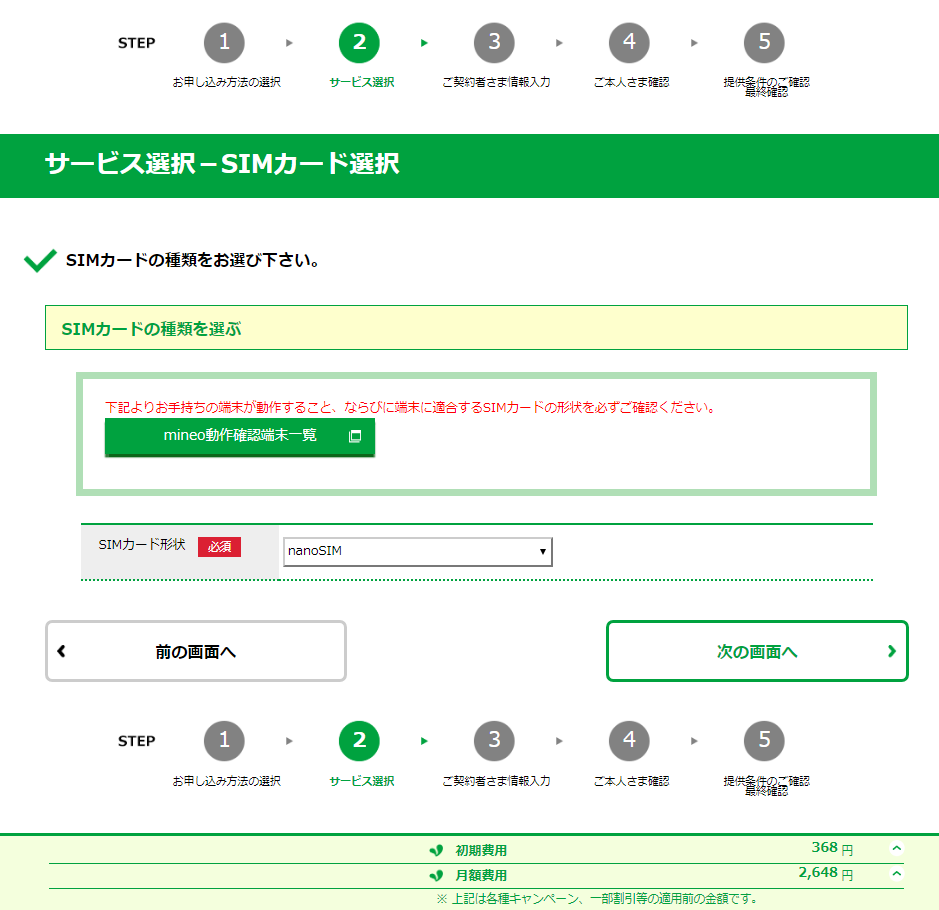Click step 4 circle in the bottom step bar

click(x=629, y=741)
